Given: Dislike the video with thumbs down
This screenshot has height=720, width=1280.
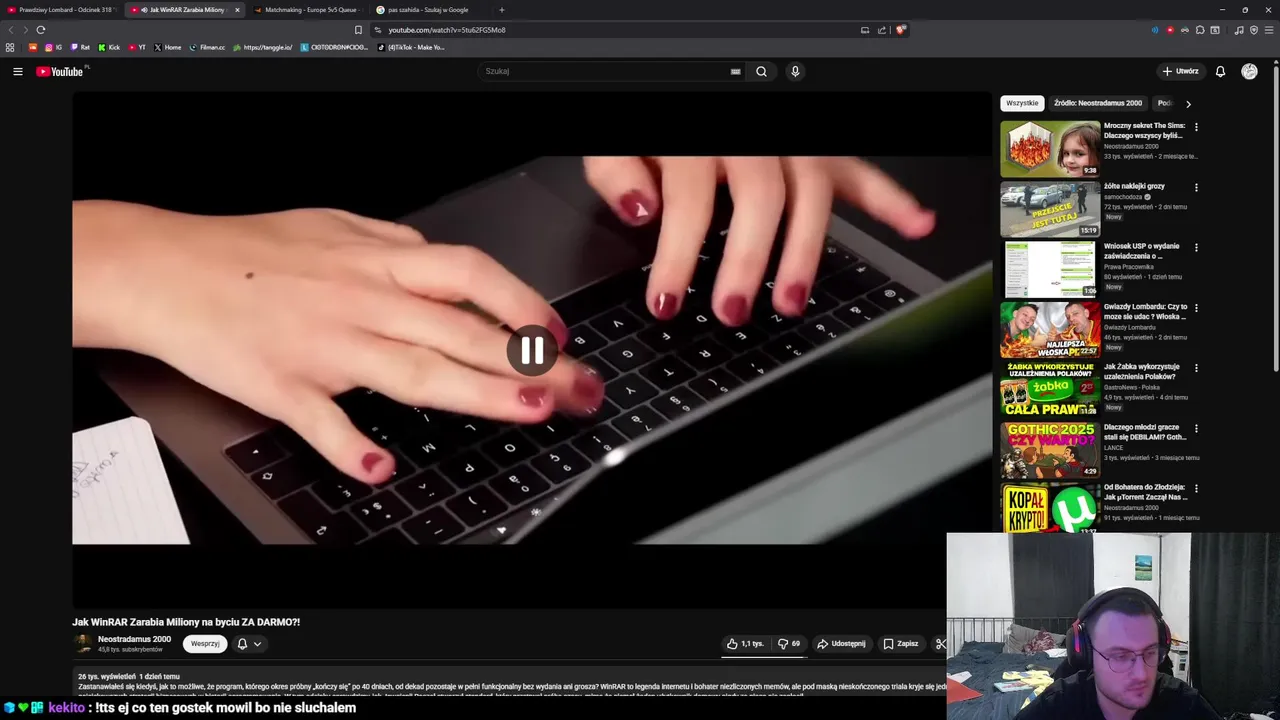Looking at the screenshot, I should pos(789,644).
